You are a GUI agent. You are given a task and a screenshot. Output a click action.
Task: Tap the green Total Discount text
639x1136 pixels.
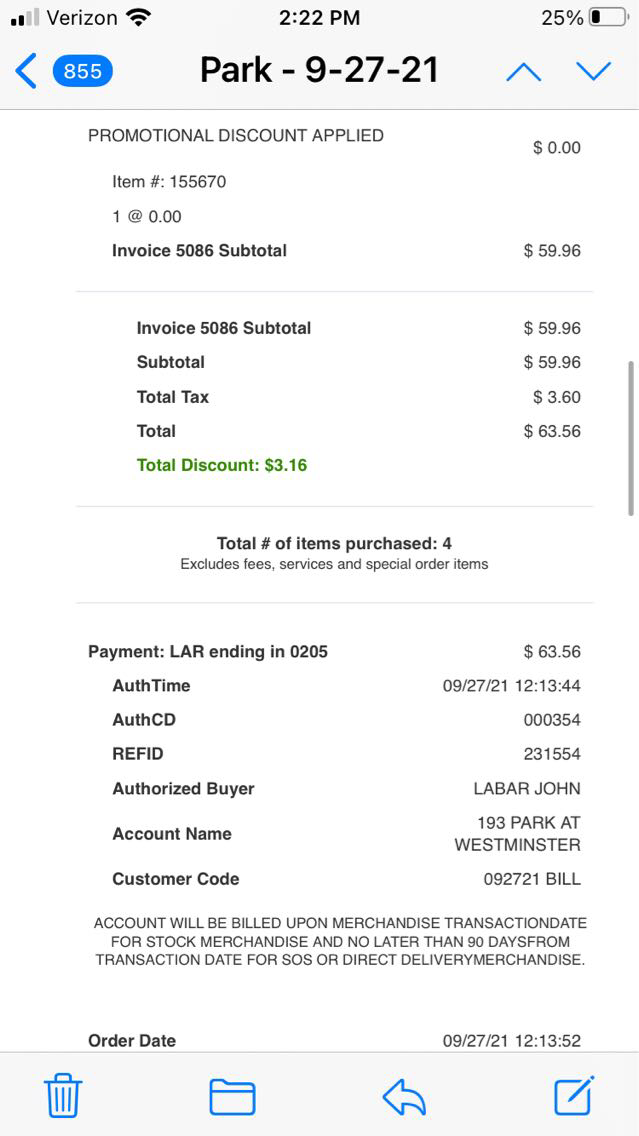tap(222, 465)
